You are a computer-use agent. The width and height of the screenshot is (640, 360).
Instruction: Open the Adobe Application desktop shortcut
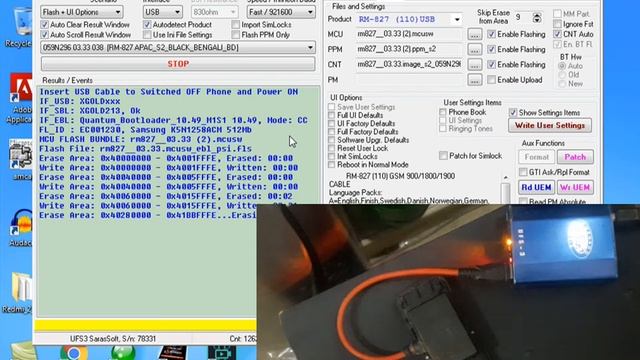click(x=20, y=98)
